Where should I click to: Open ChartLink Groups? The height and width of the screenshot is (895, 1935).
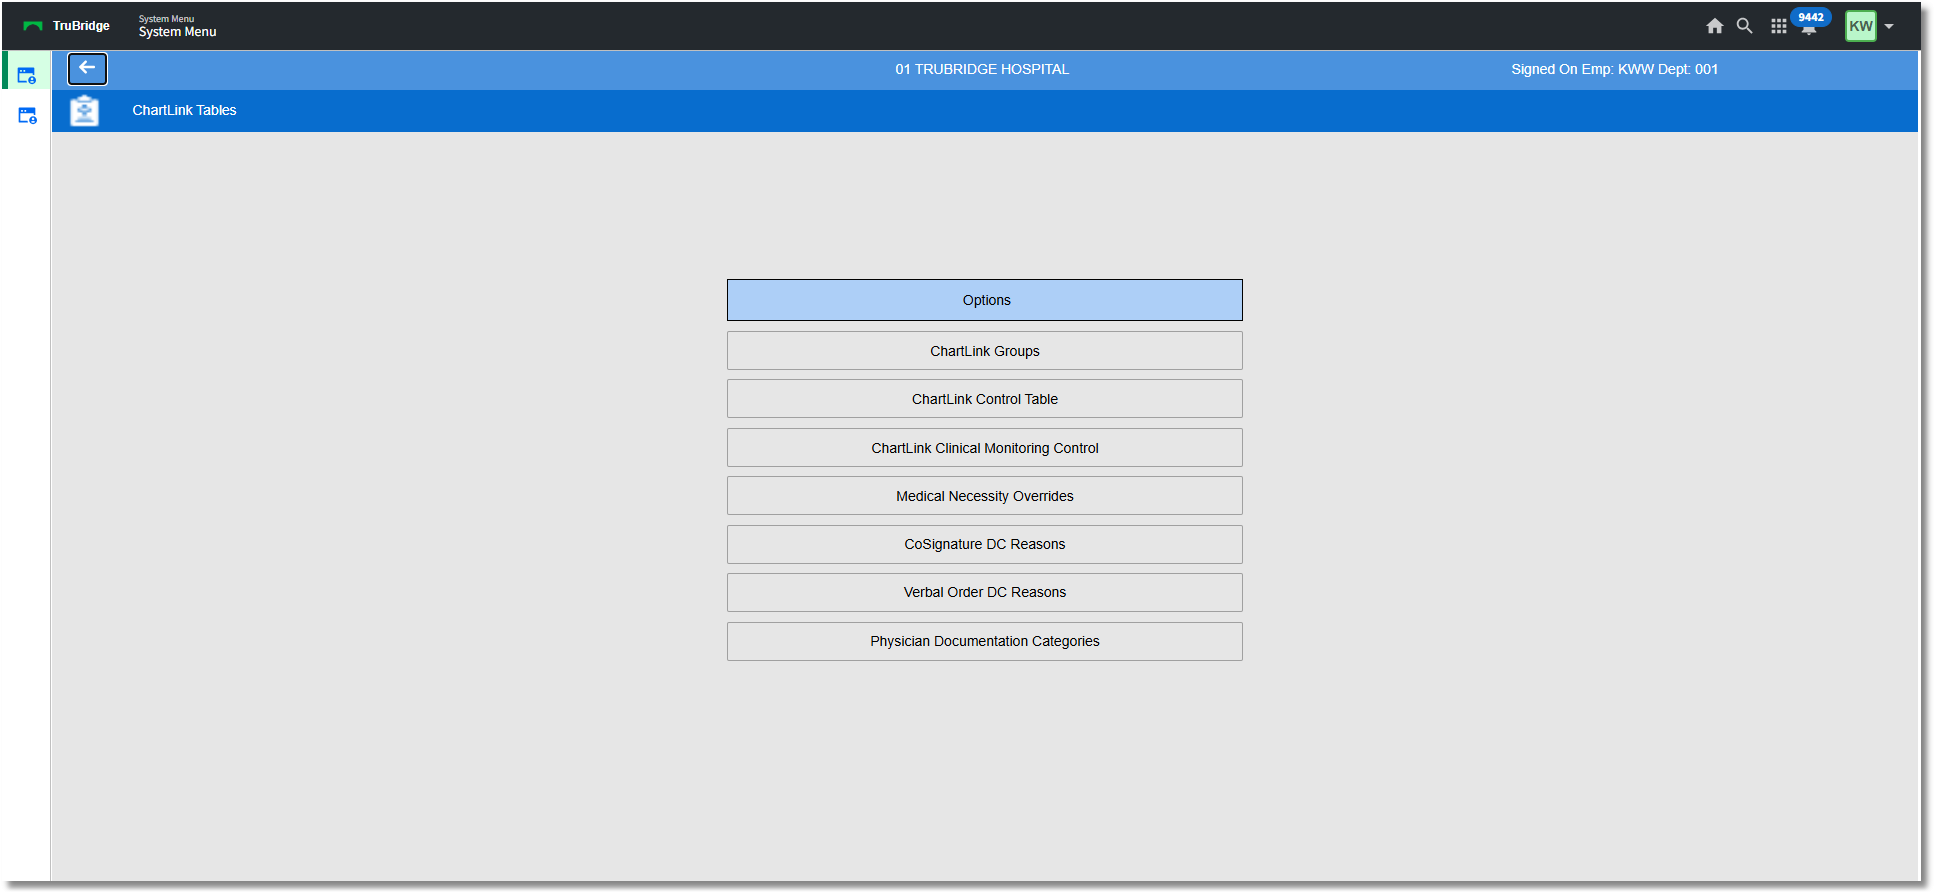tap(985, 351)
